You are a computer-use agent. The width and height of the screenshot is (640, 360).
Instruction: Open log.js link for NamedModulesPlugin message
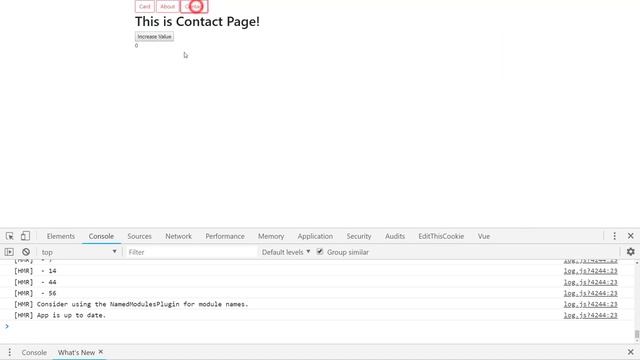[590, 304]
